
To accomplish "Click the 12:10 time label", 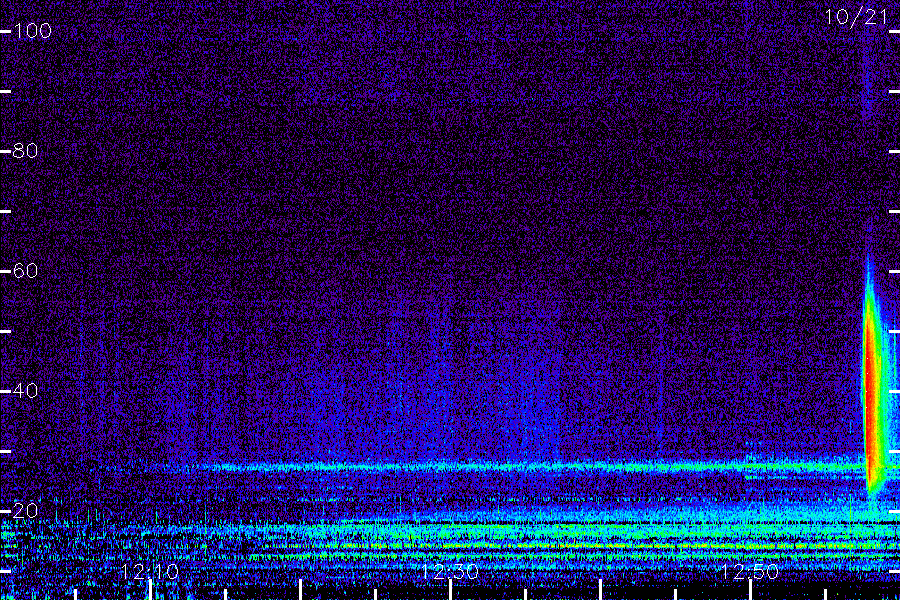I will 150,572.
